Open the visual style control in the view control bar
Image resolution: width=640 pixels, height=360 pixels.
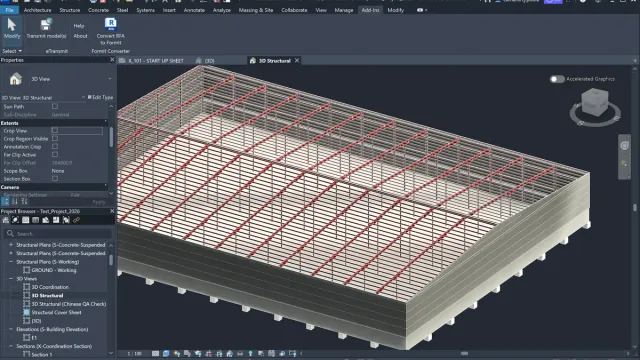166,353
